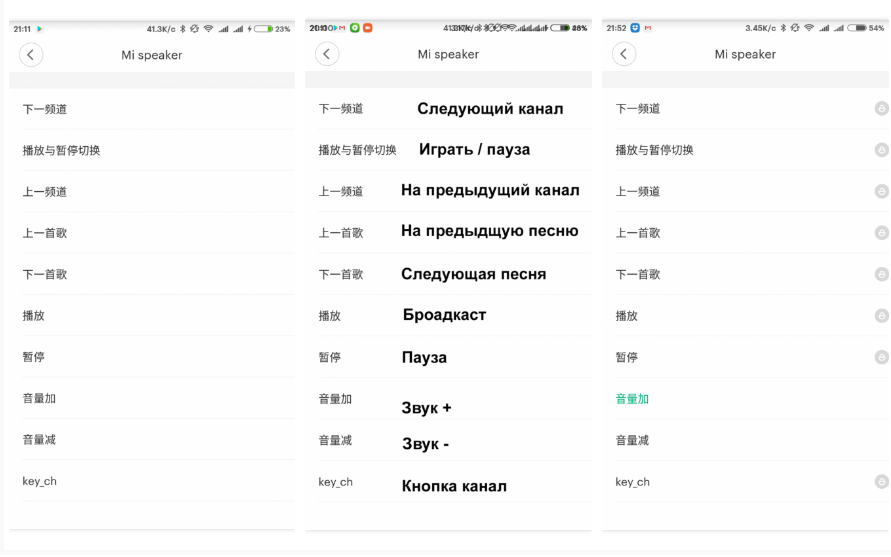Tap the back arrow in the 23% battery screen
This screenshot has width=891, height=557.
tap(31, 55)
